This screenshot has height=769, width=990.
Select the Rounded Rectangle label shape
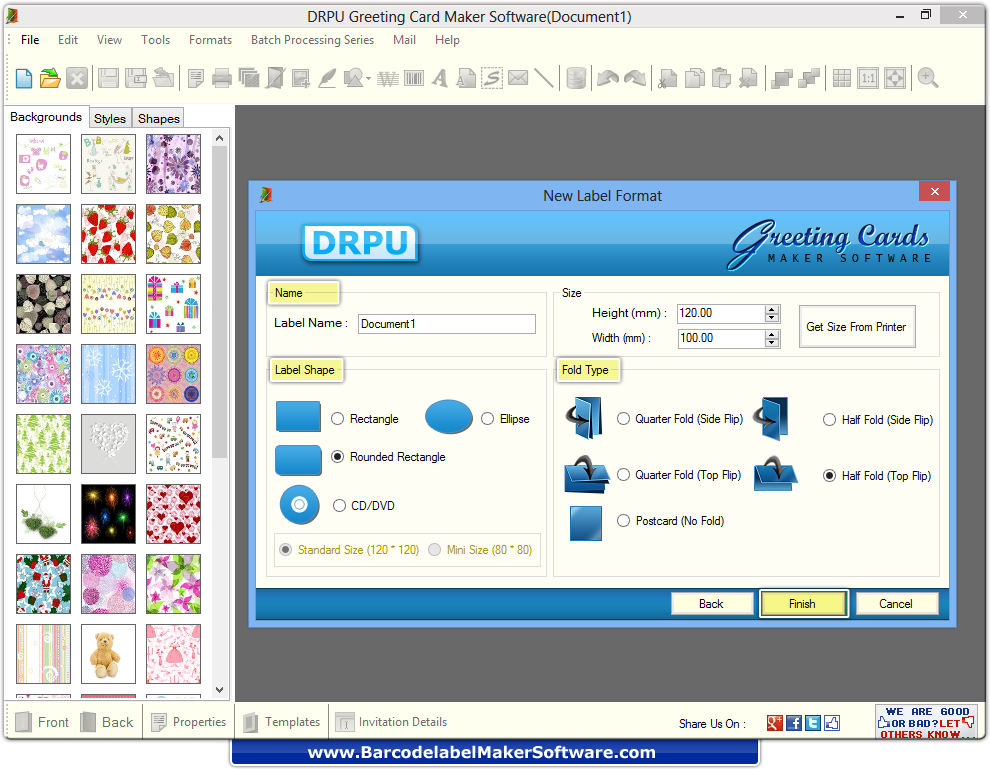(337, 457)
